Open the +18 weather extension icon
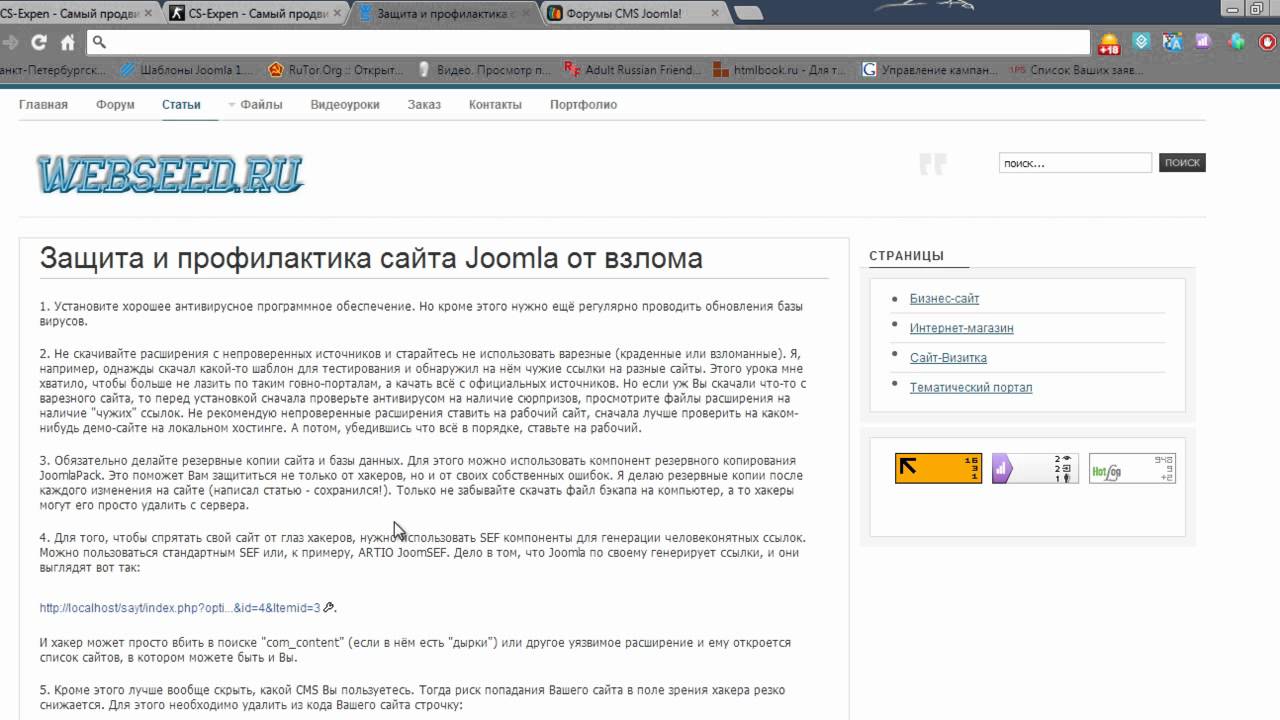The height and width of the screenshot is (720, 1280). pyautogui.click(x=1109, y=43)
